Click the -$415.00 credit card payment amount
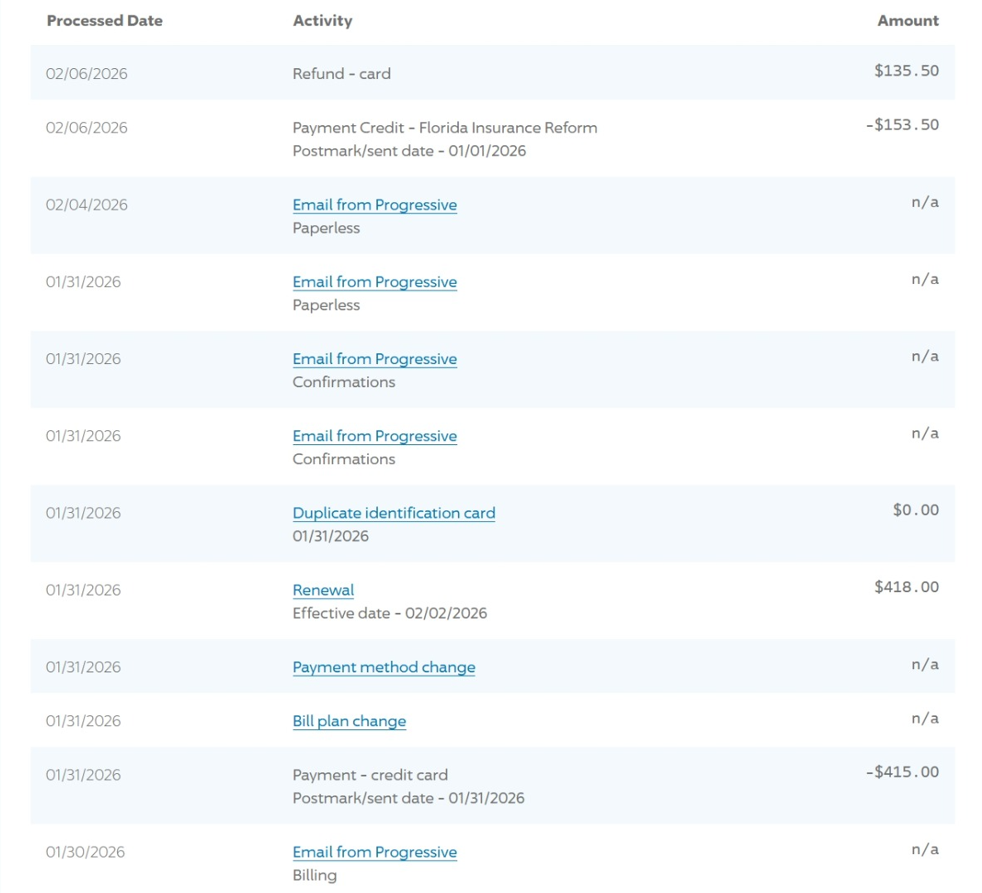The width and height of the screenshot is (982, 893). pos(902,772)
